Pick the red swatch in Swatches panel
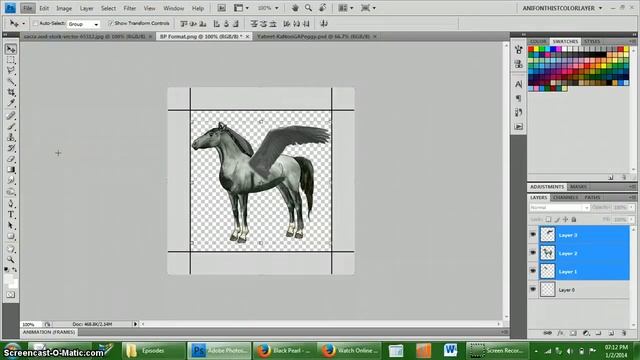Screen dimensions: 640x360 531,49
